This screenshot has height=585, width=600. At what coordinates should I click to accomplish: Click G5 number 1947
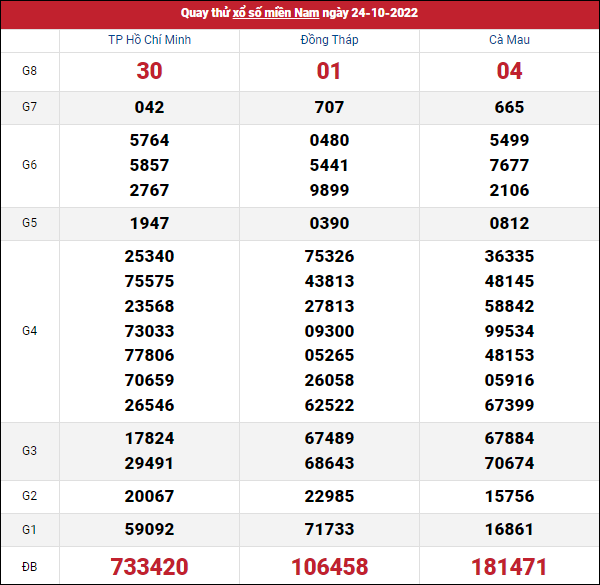(x=149, y=223)
